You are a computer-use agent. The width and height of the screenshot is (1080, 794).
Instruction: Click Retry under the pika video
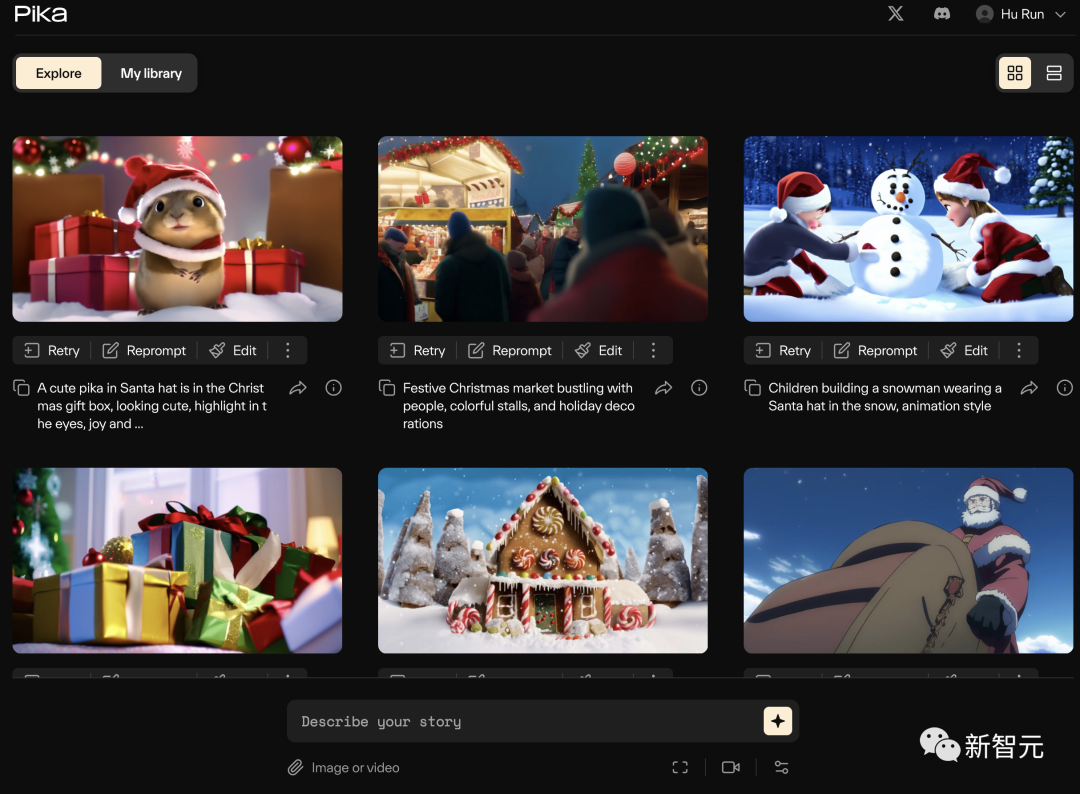(x=52, y=350)
